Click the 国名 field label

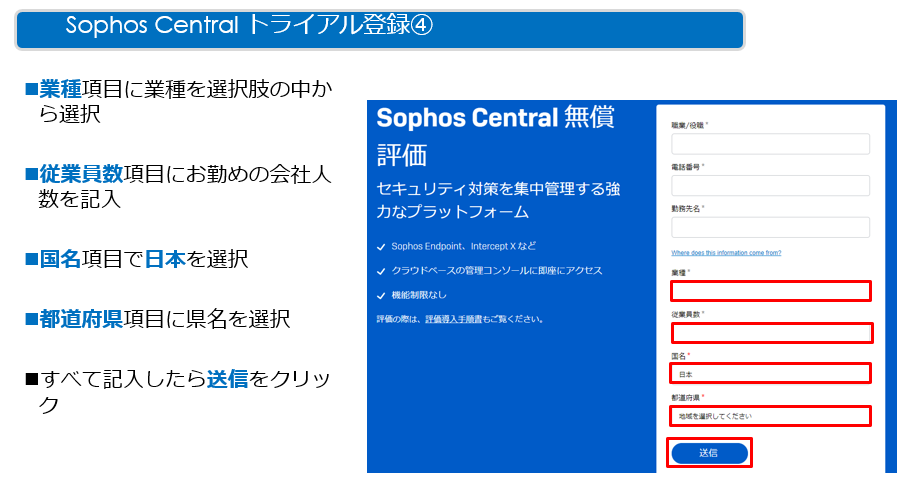point(678,356)
